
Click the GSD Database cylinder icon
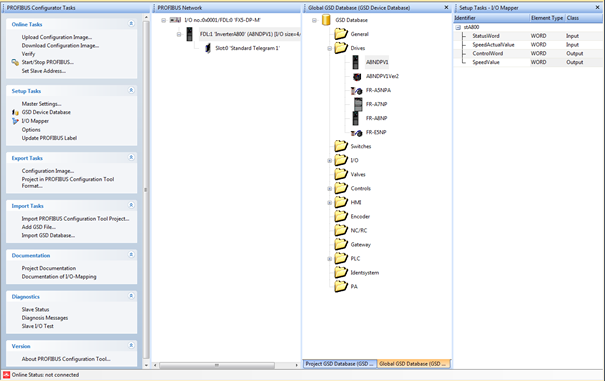coord(326,20)
